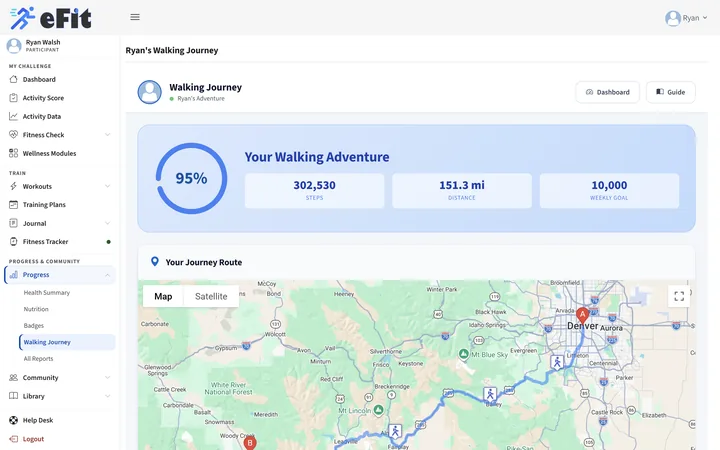Expand the Fitness Check submenu chevron
This screenshot has width=720, height=450.
[x=107, y=135]
